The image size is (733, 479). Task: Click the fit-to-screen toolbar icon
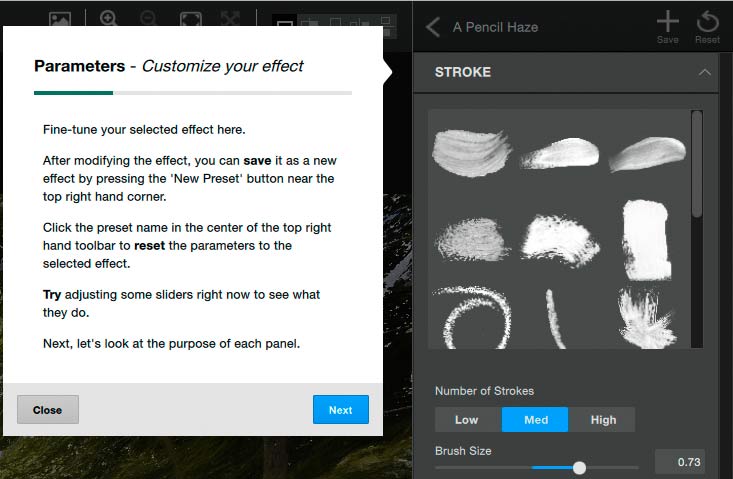[x=191, y=19]
